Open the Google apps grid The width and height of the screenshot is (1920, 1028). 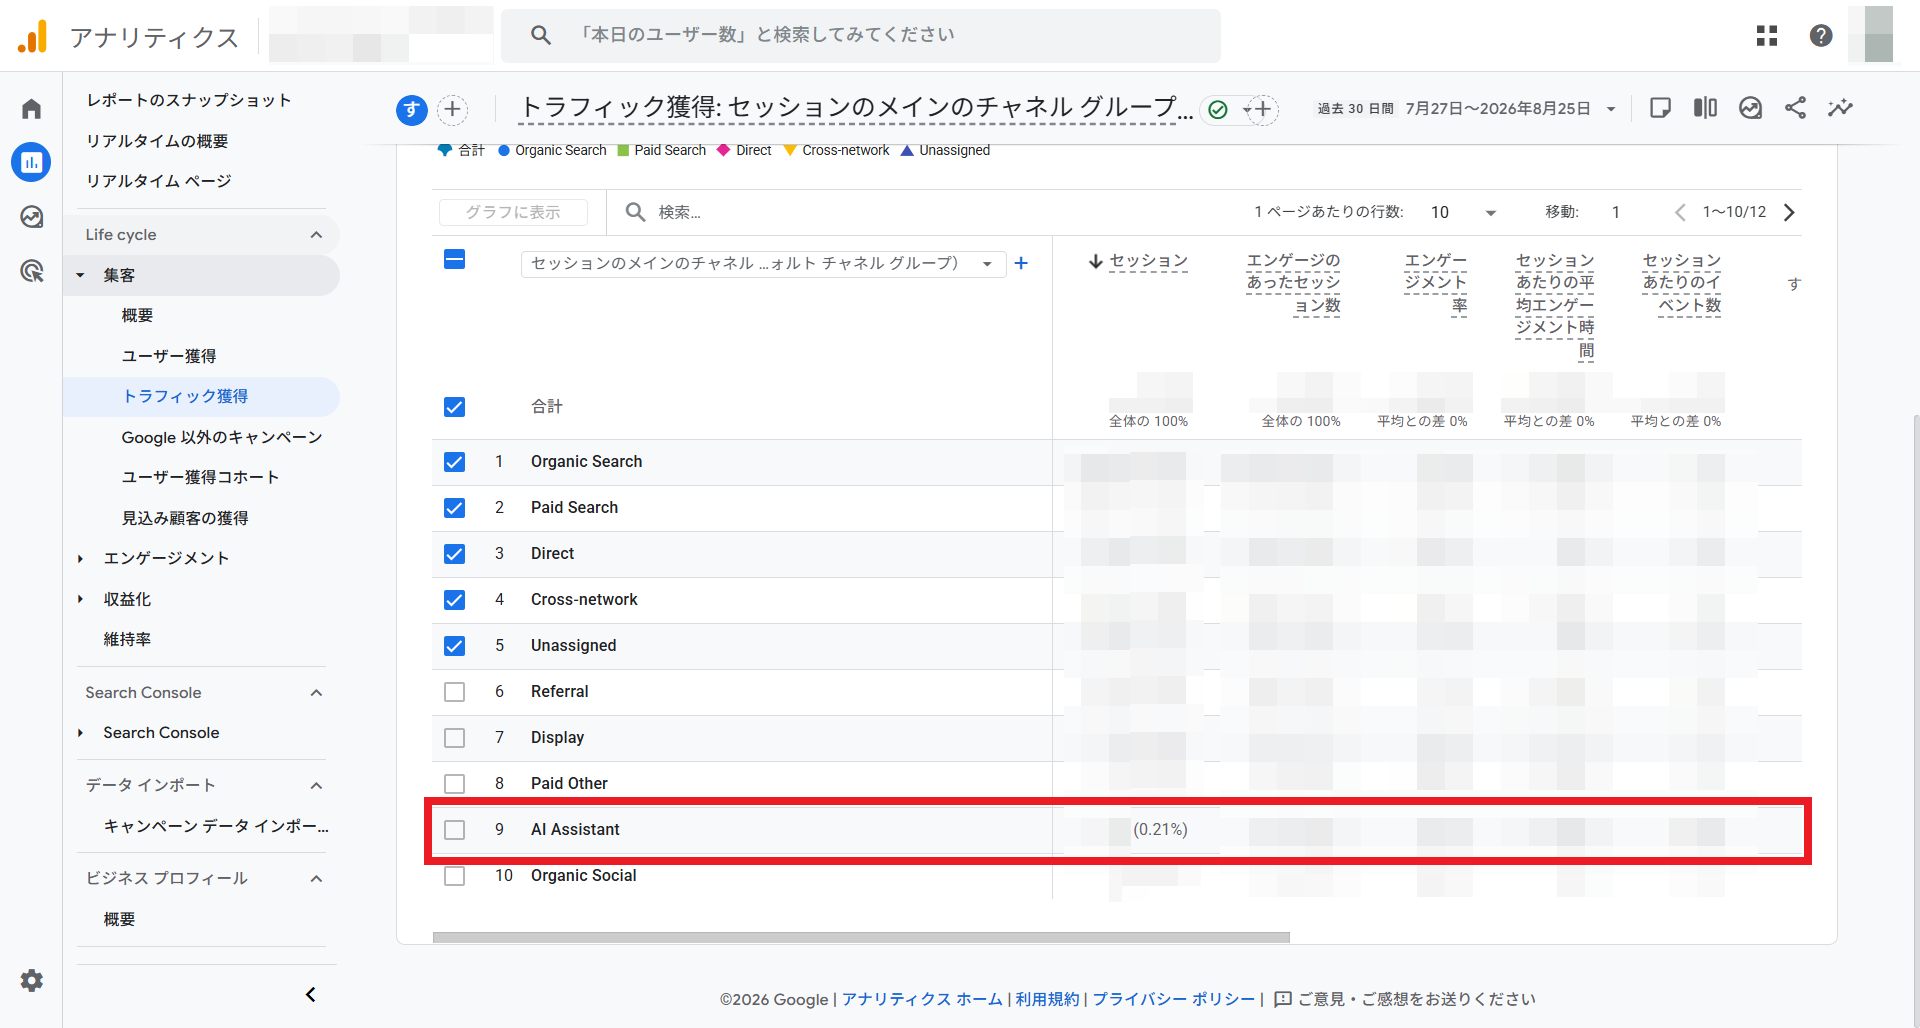(x=1767, y=36)
